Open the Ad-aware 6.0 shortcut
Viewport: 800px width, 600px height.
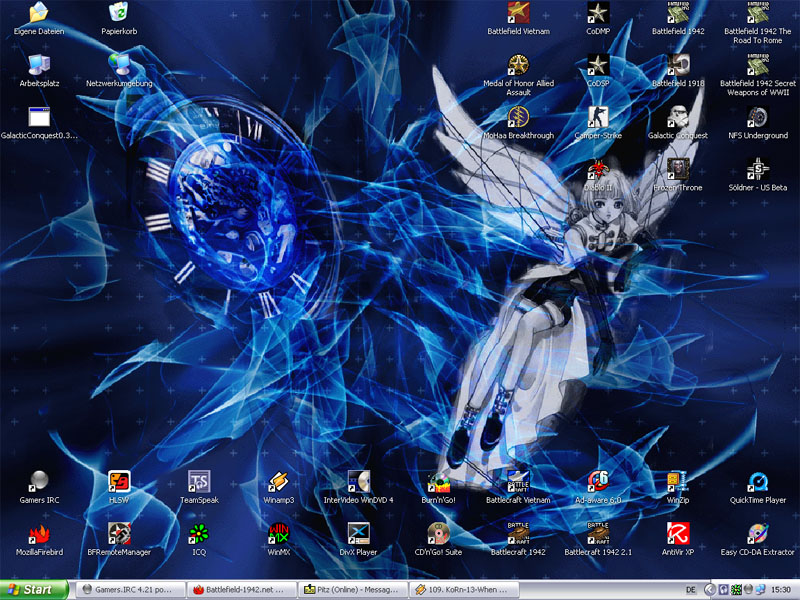point(598,482)
